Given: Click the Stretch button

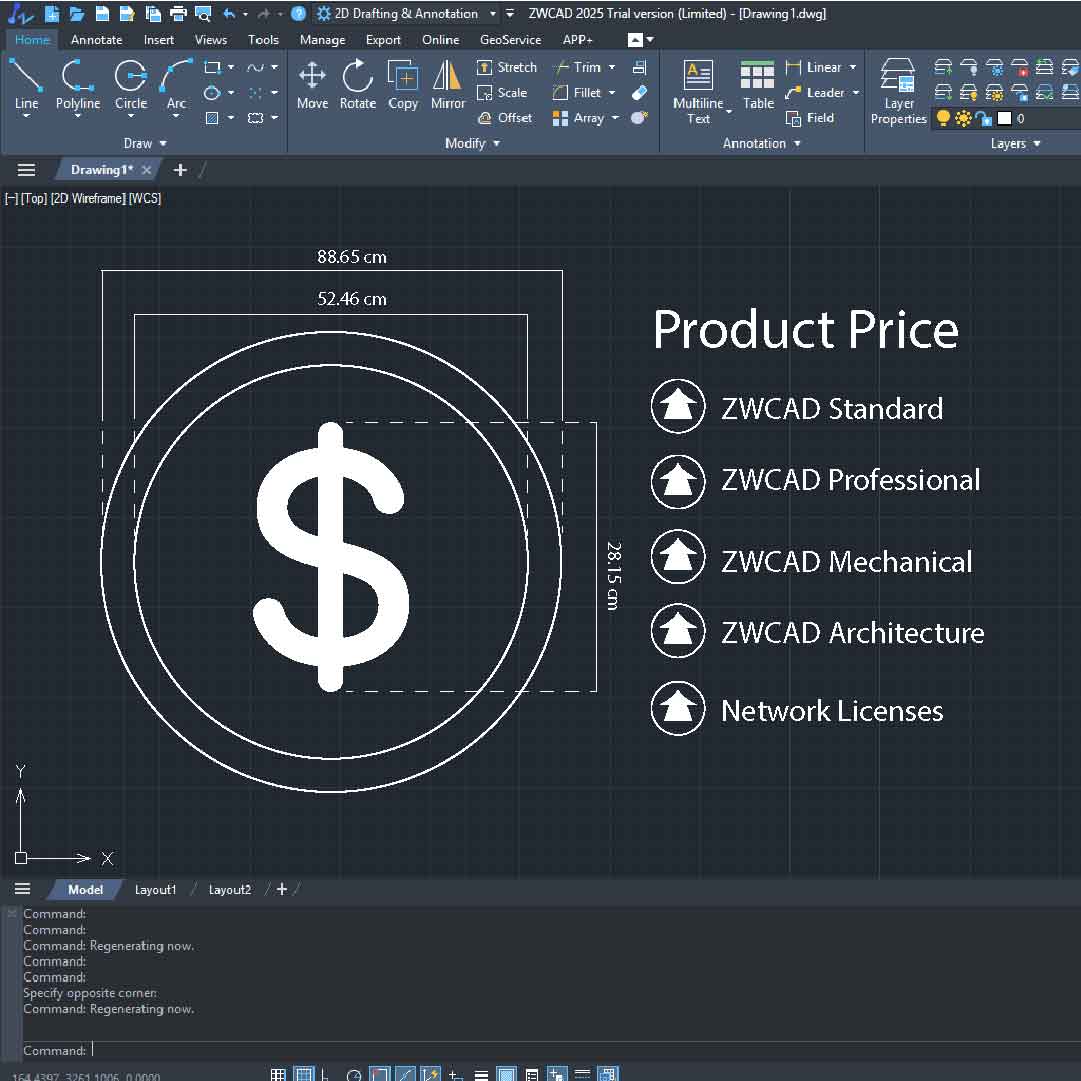Looking at the screenshot, I should tap(507, 68).
